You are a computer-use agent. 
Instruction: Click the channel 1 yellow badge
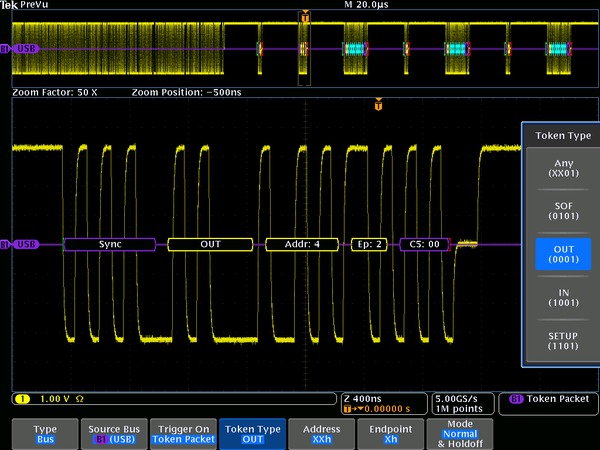click(20, 399)
